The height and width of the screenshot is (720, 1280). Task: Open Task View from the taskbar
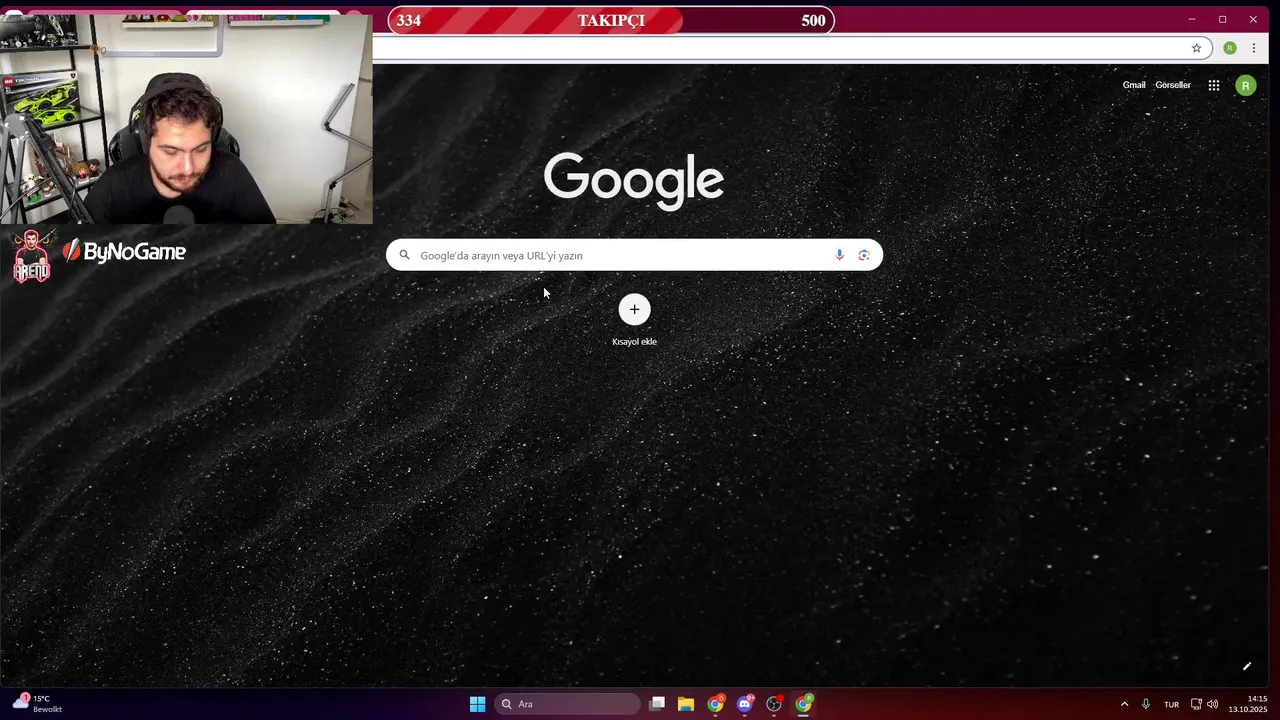(x=657, y=704)
